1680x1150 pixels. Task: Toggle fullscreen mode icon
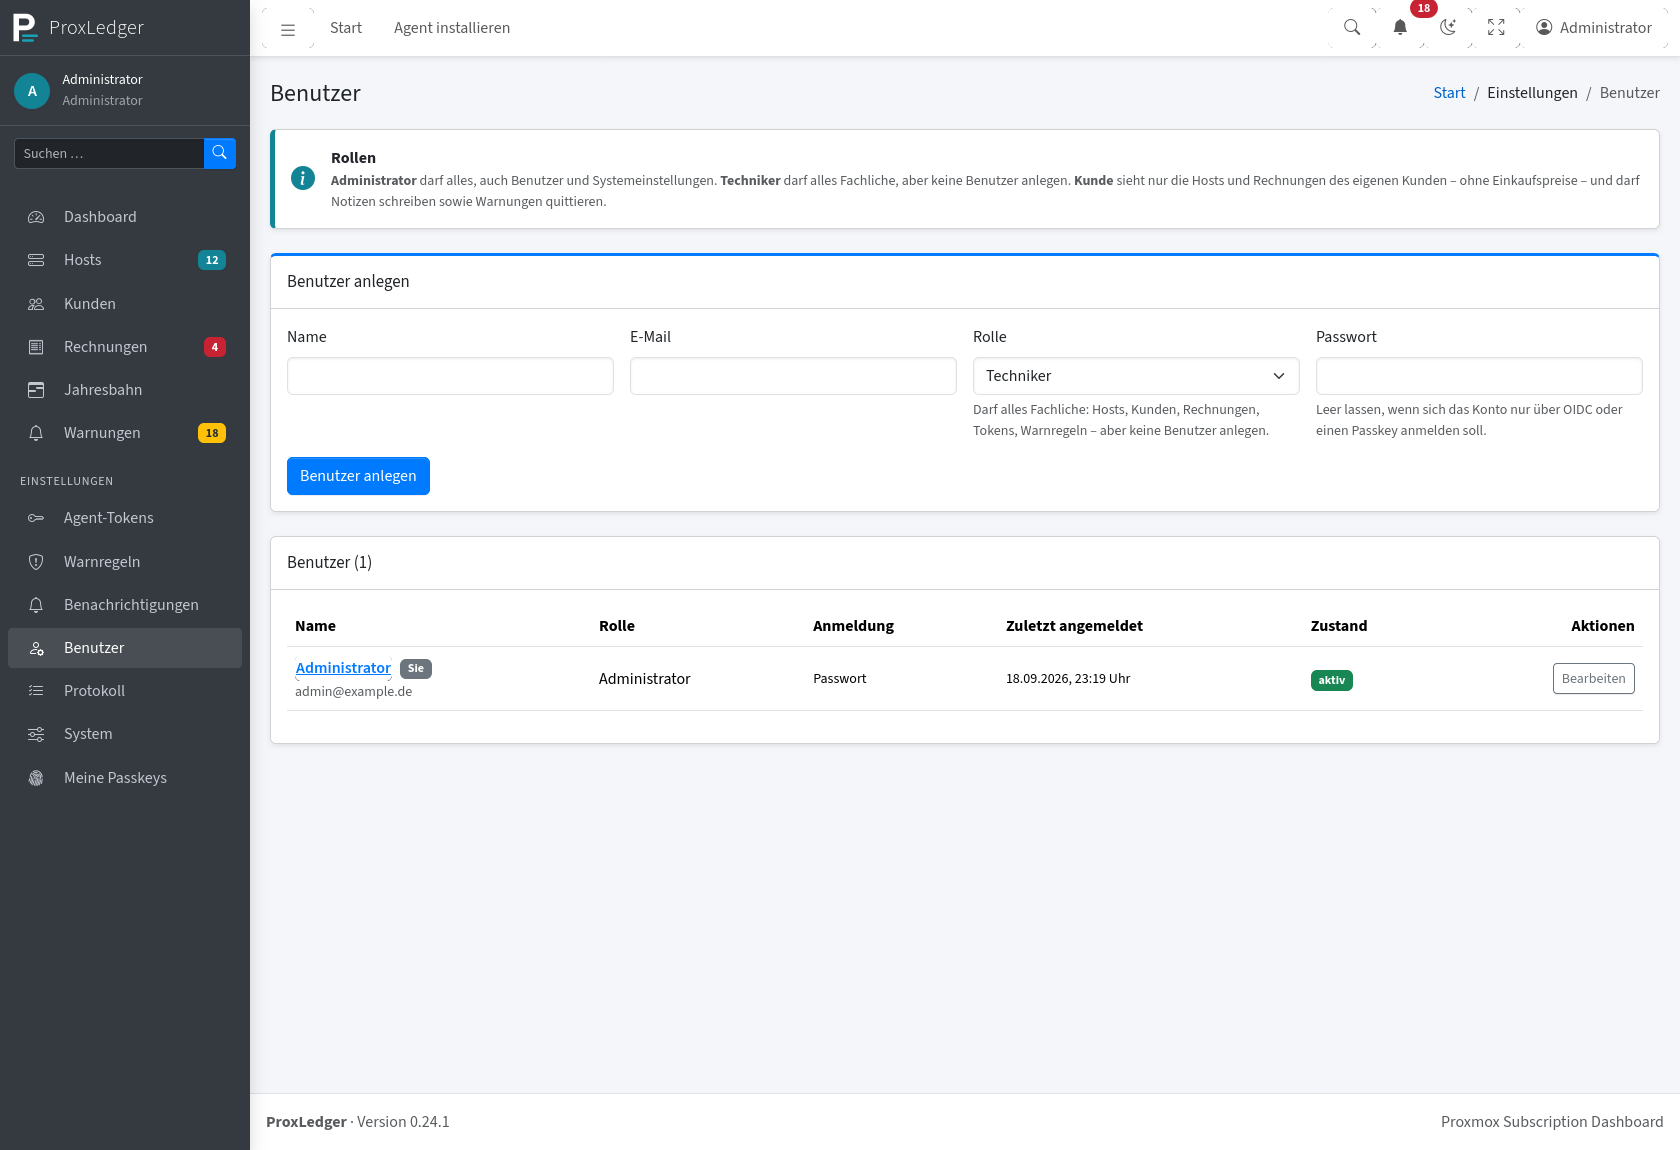(1496, 28)
